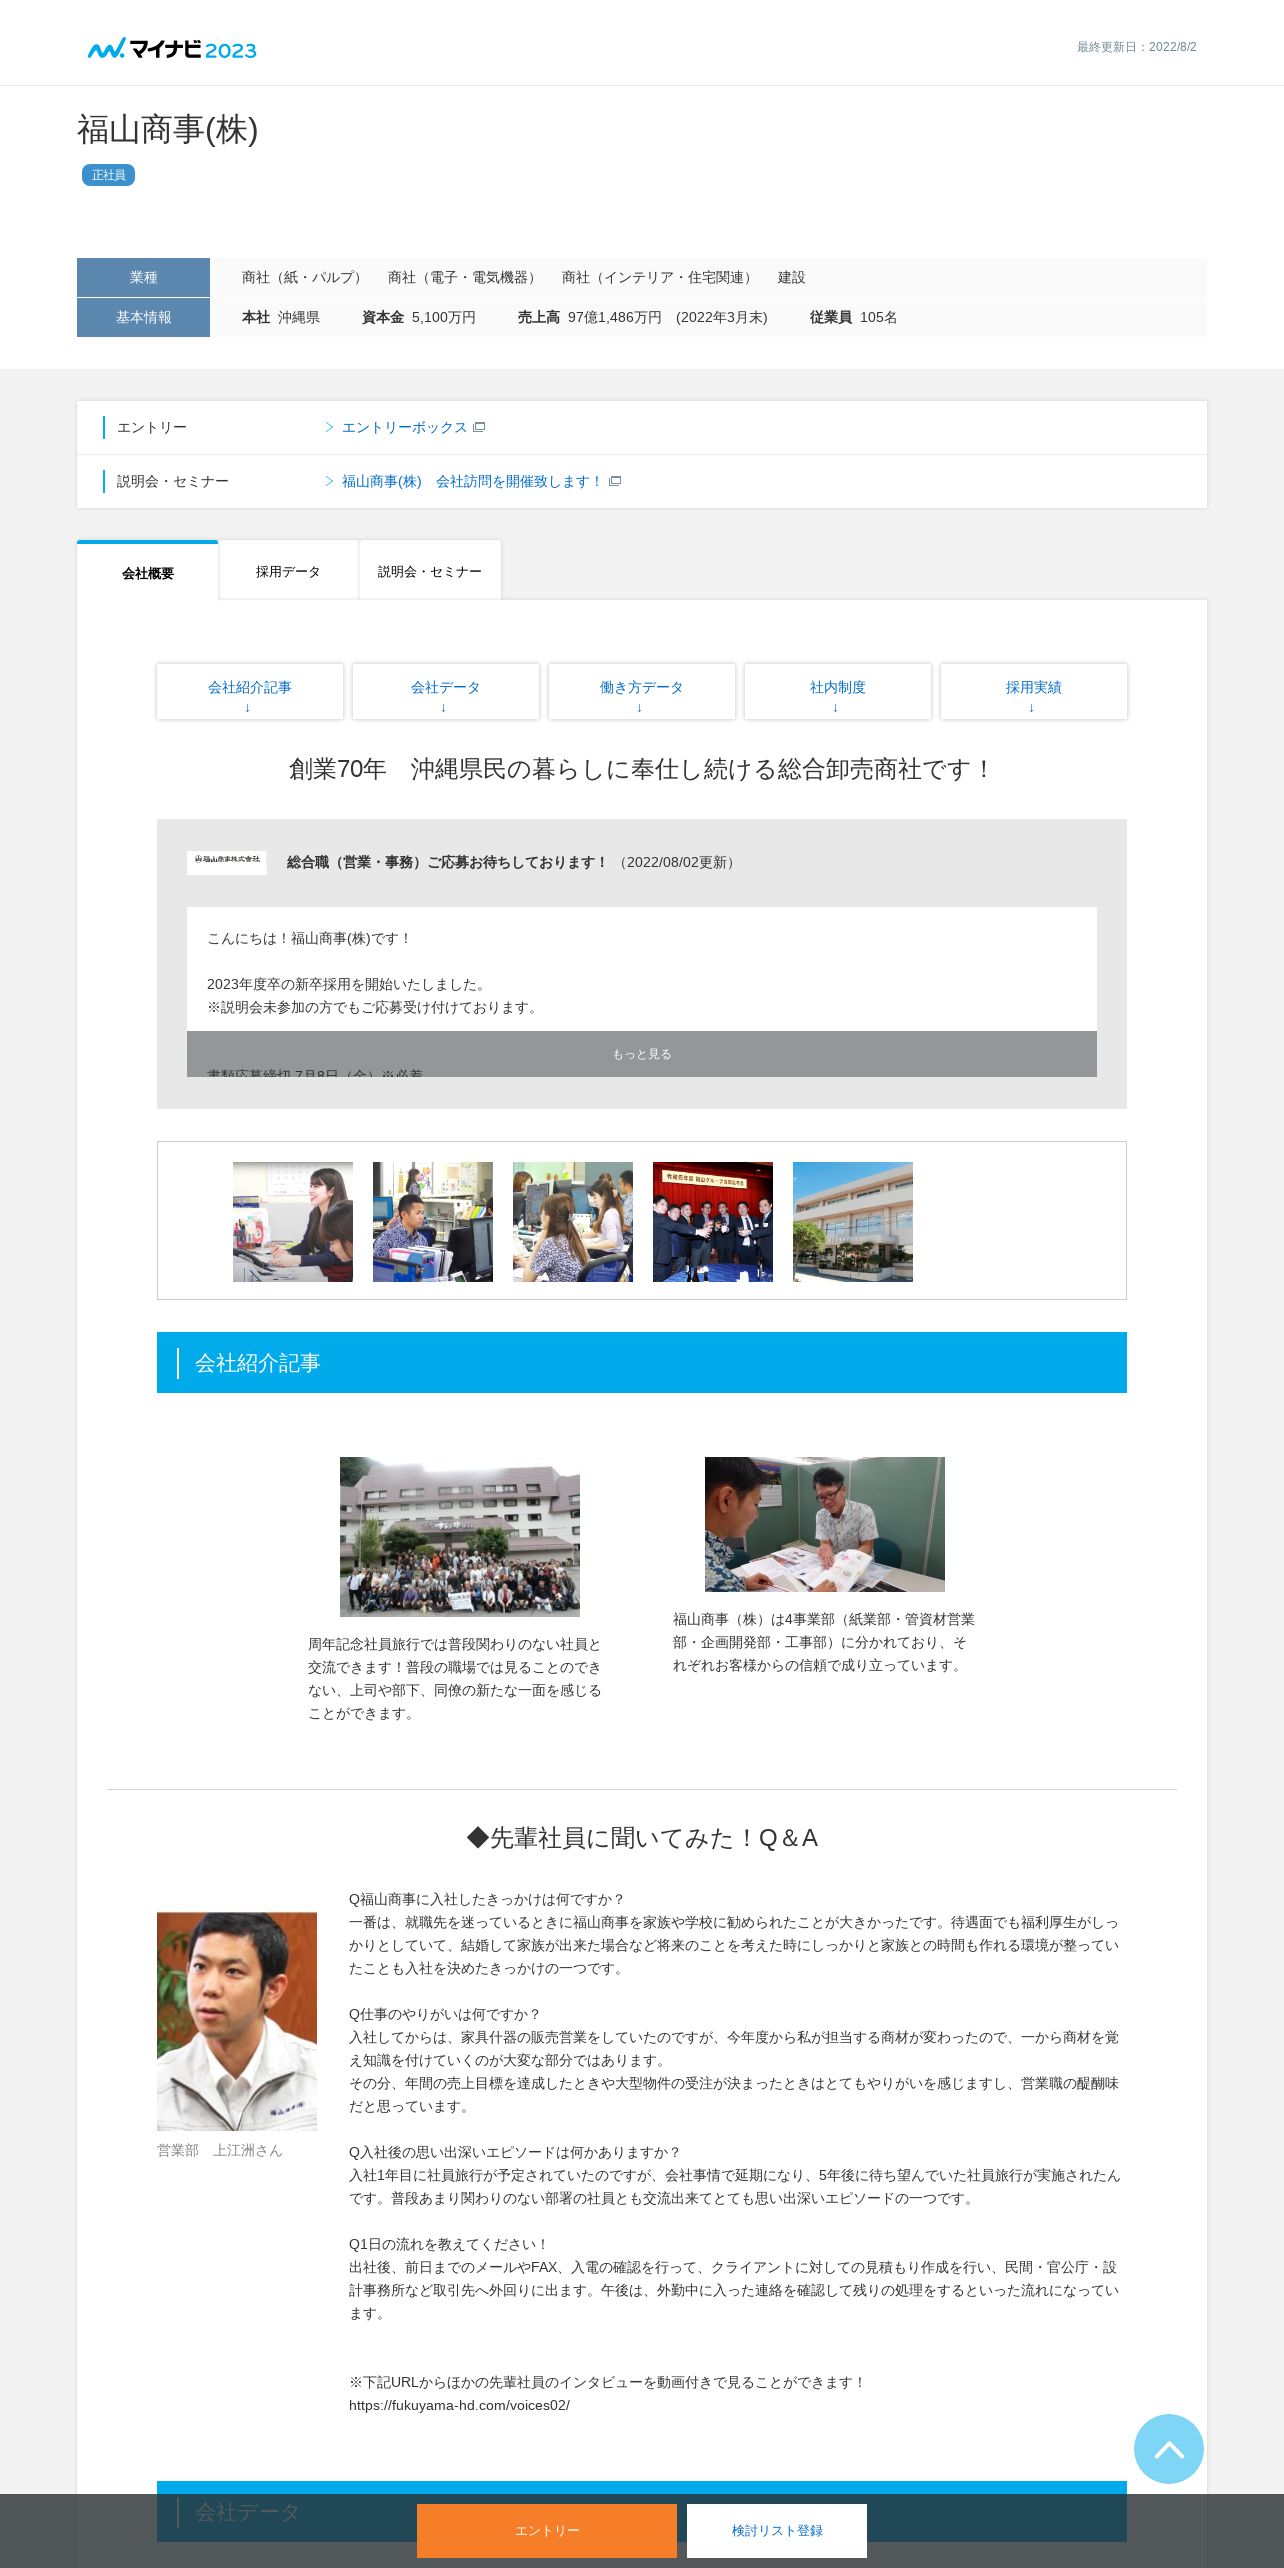Click orange エントリー button

547,2531
